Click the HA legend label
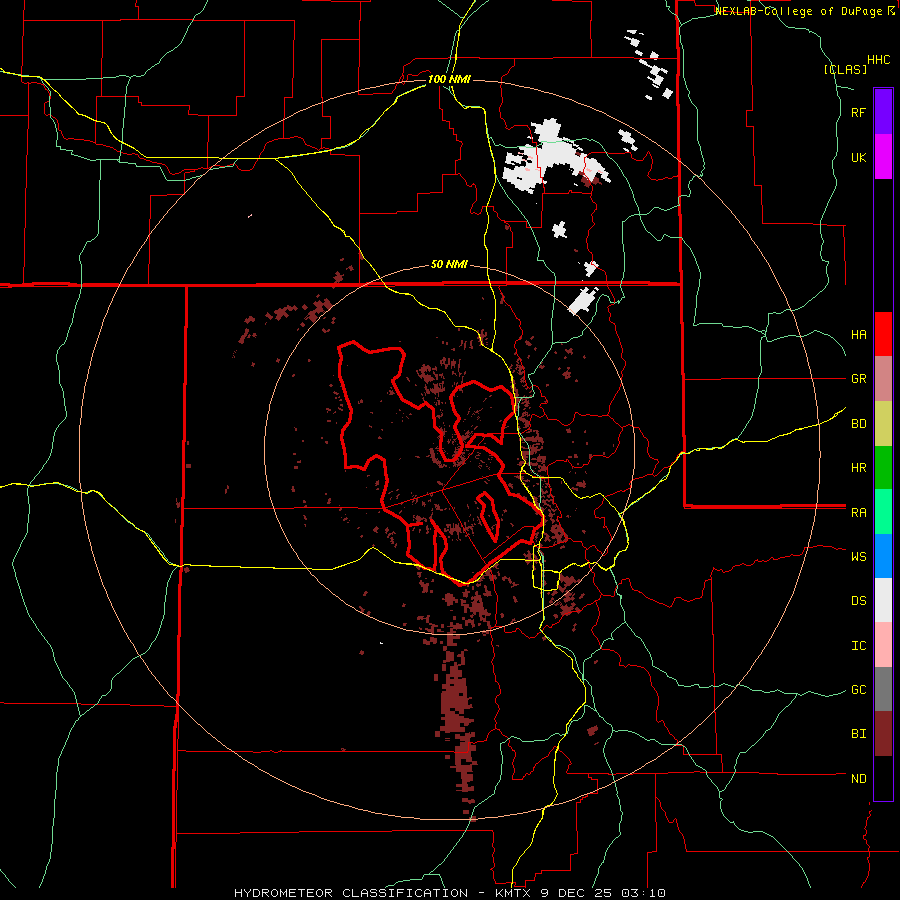 (858, 335)
